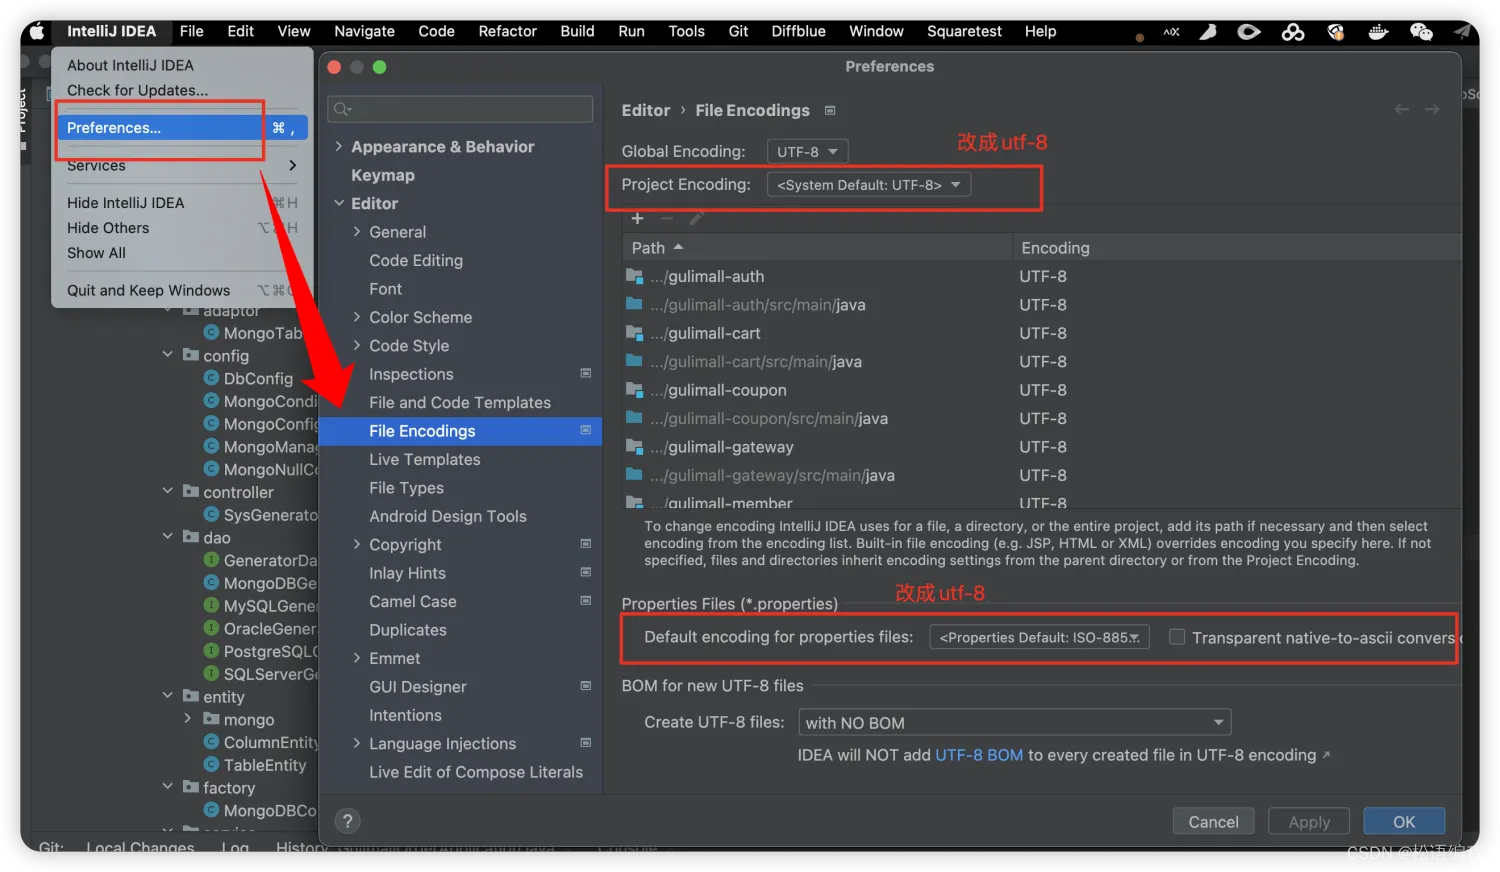Click the gulimall-gateway folder icon
This screenshot has height=872, width=1500.
[634, 447]
